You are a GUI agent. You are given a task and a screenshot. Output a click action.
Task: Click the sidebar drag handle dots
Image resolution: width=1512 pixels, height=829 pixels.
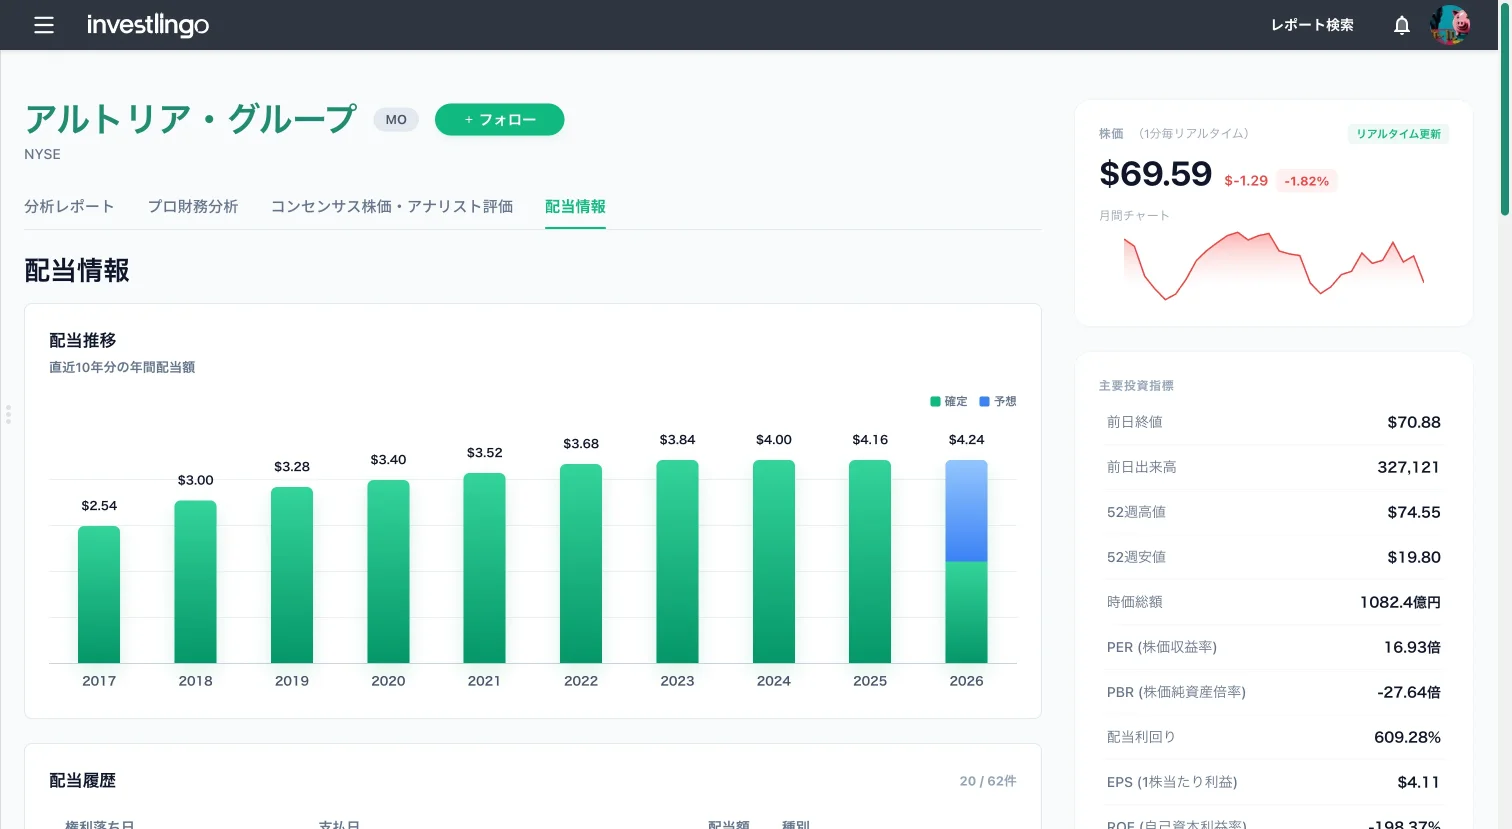(x=8, y=414)
